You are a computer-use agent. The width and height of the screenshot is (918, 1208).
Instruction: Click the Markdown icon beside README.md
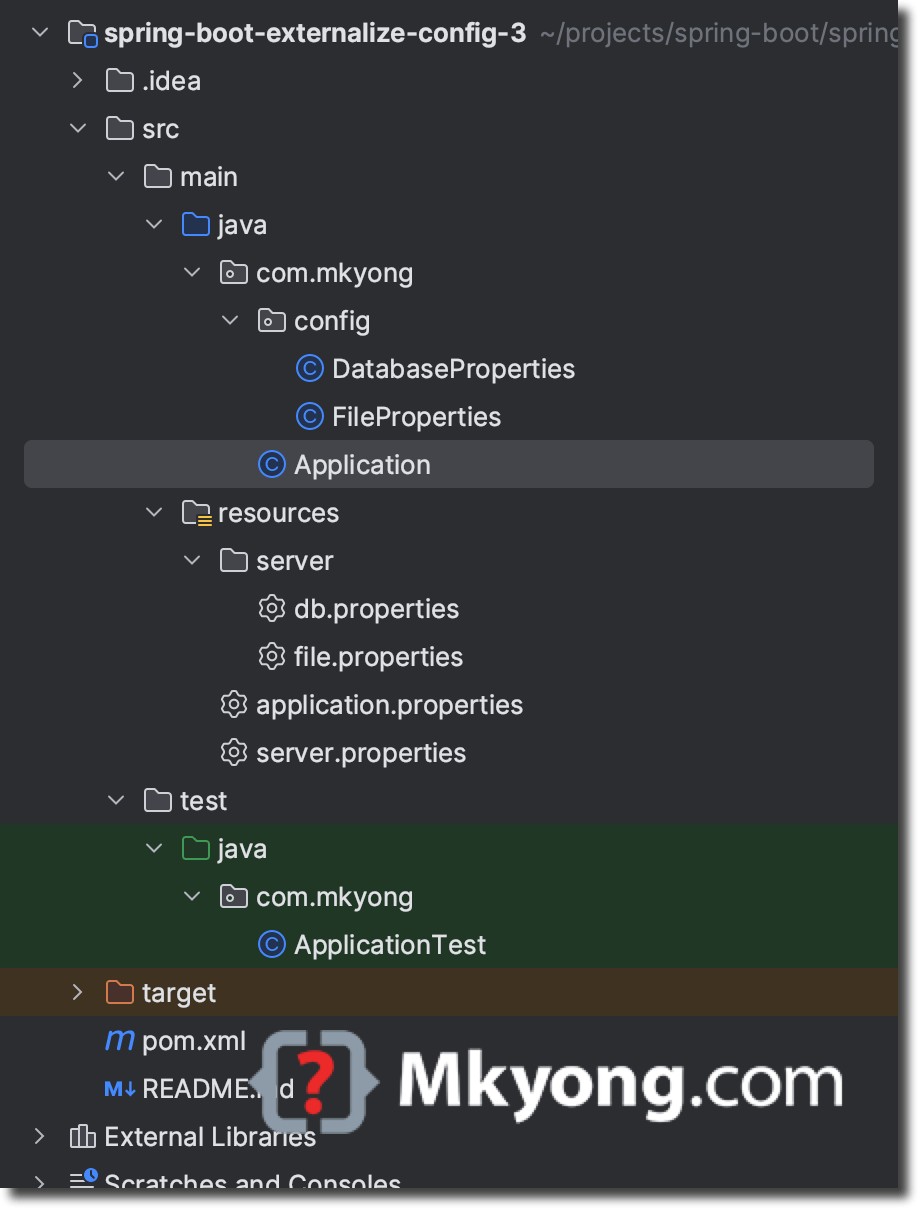pos(119,1088)
